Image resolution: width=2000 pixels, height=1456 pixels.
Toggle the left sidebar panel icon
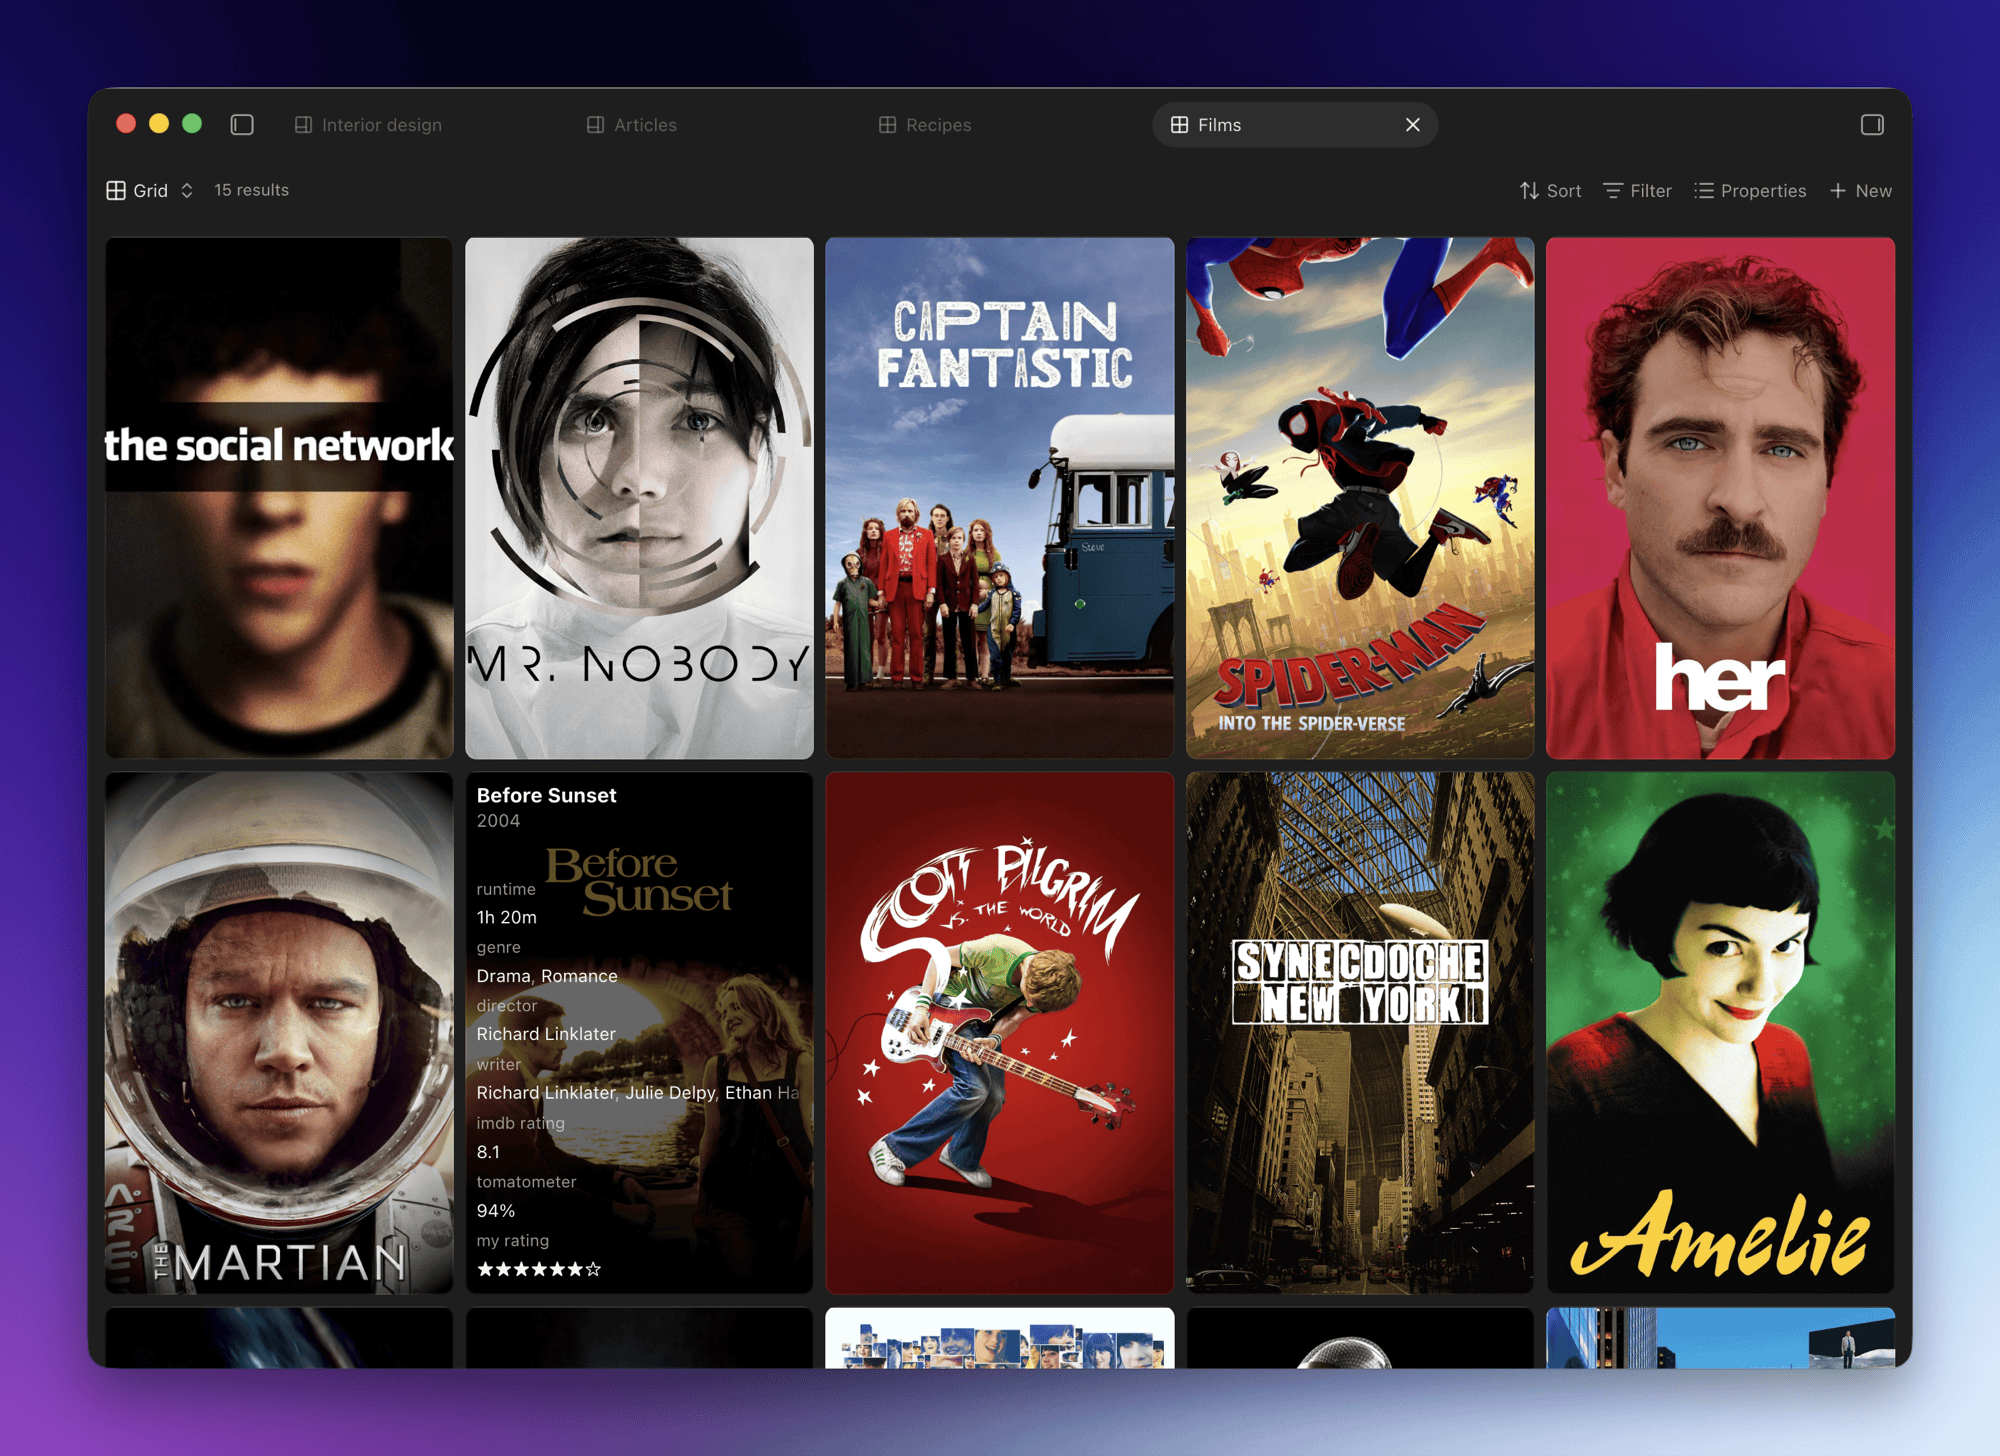pyautogui.click(x=242, y=125)
